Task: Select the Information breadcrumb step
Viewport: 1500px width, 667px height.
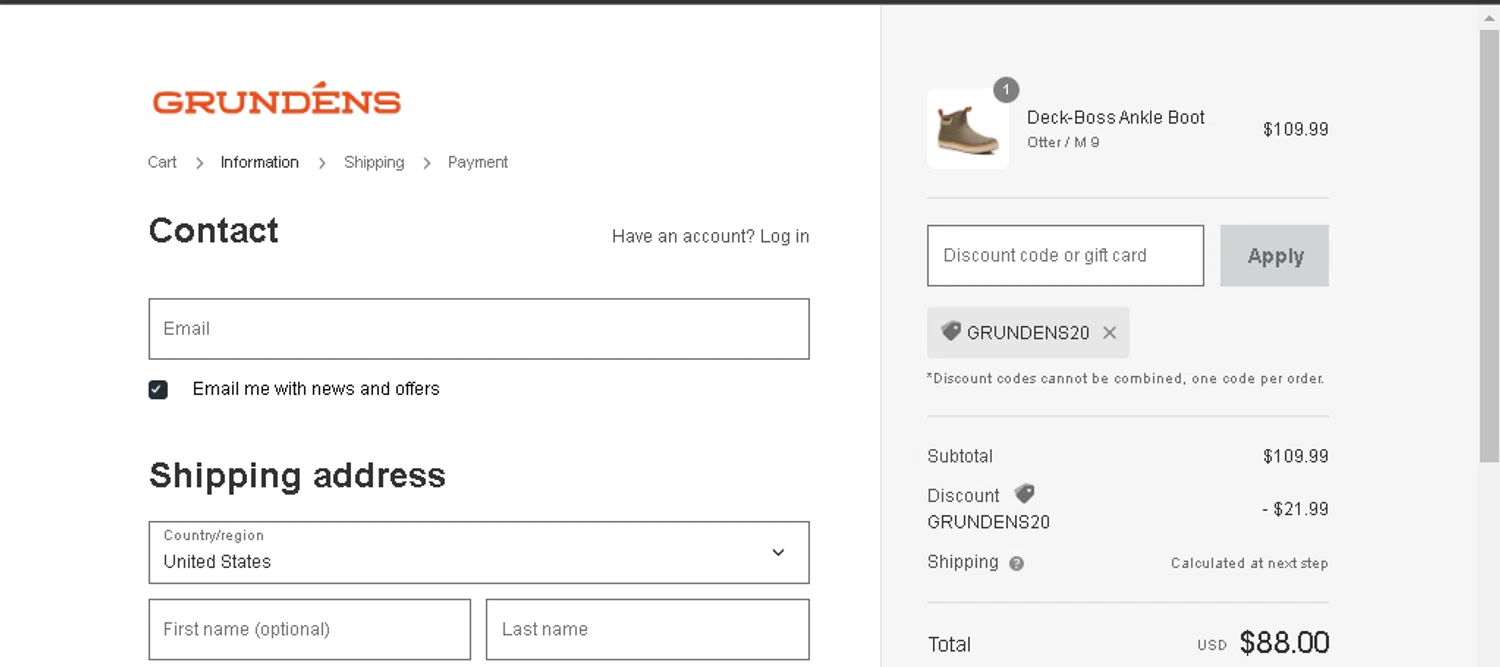Action: click(260, 162)
